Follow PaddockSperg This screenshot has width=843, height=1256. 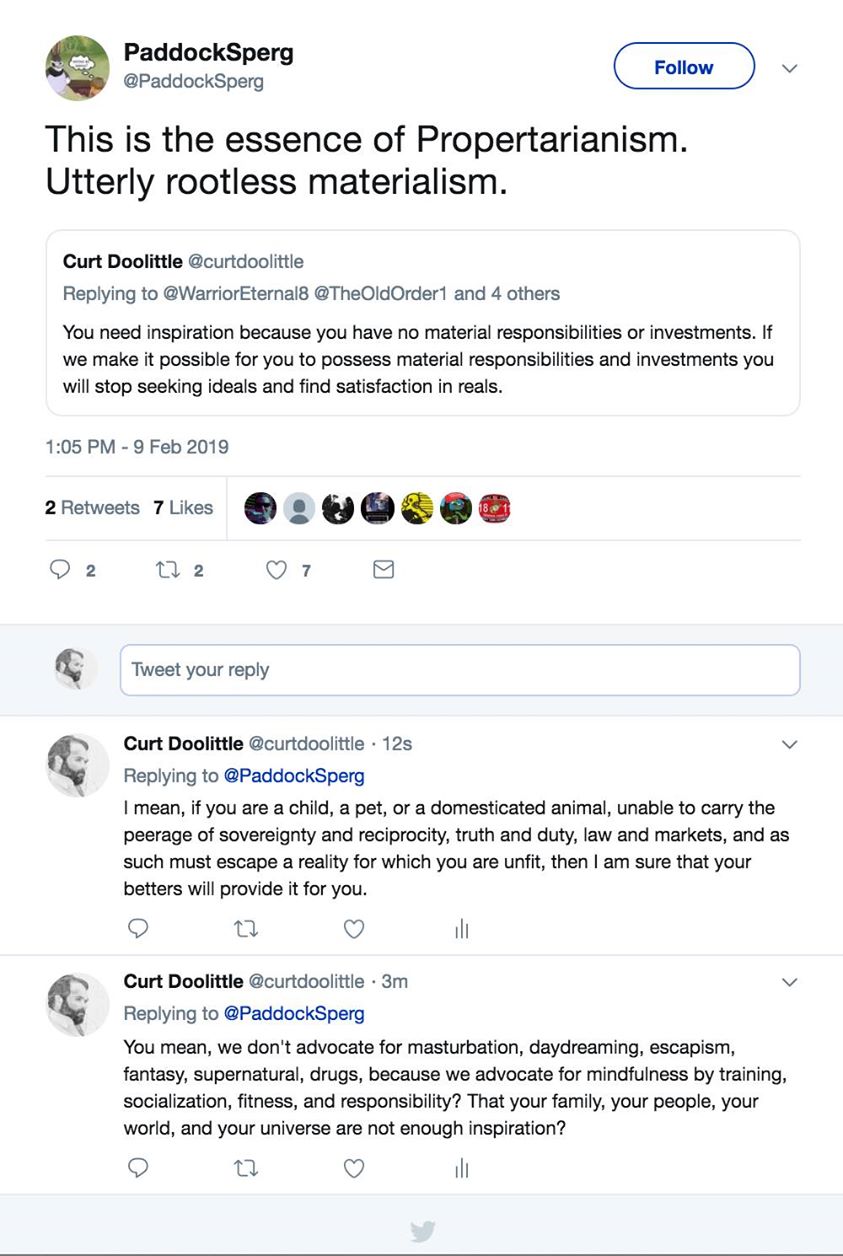[x=683, y=67]
